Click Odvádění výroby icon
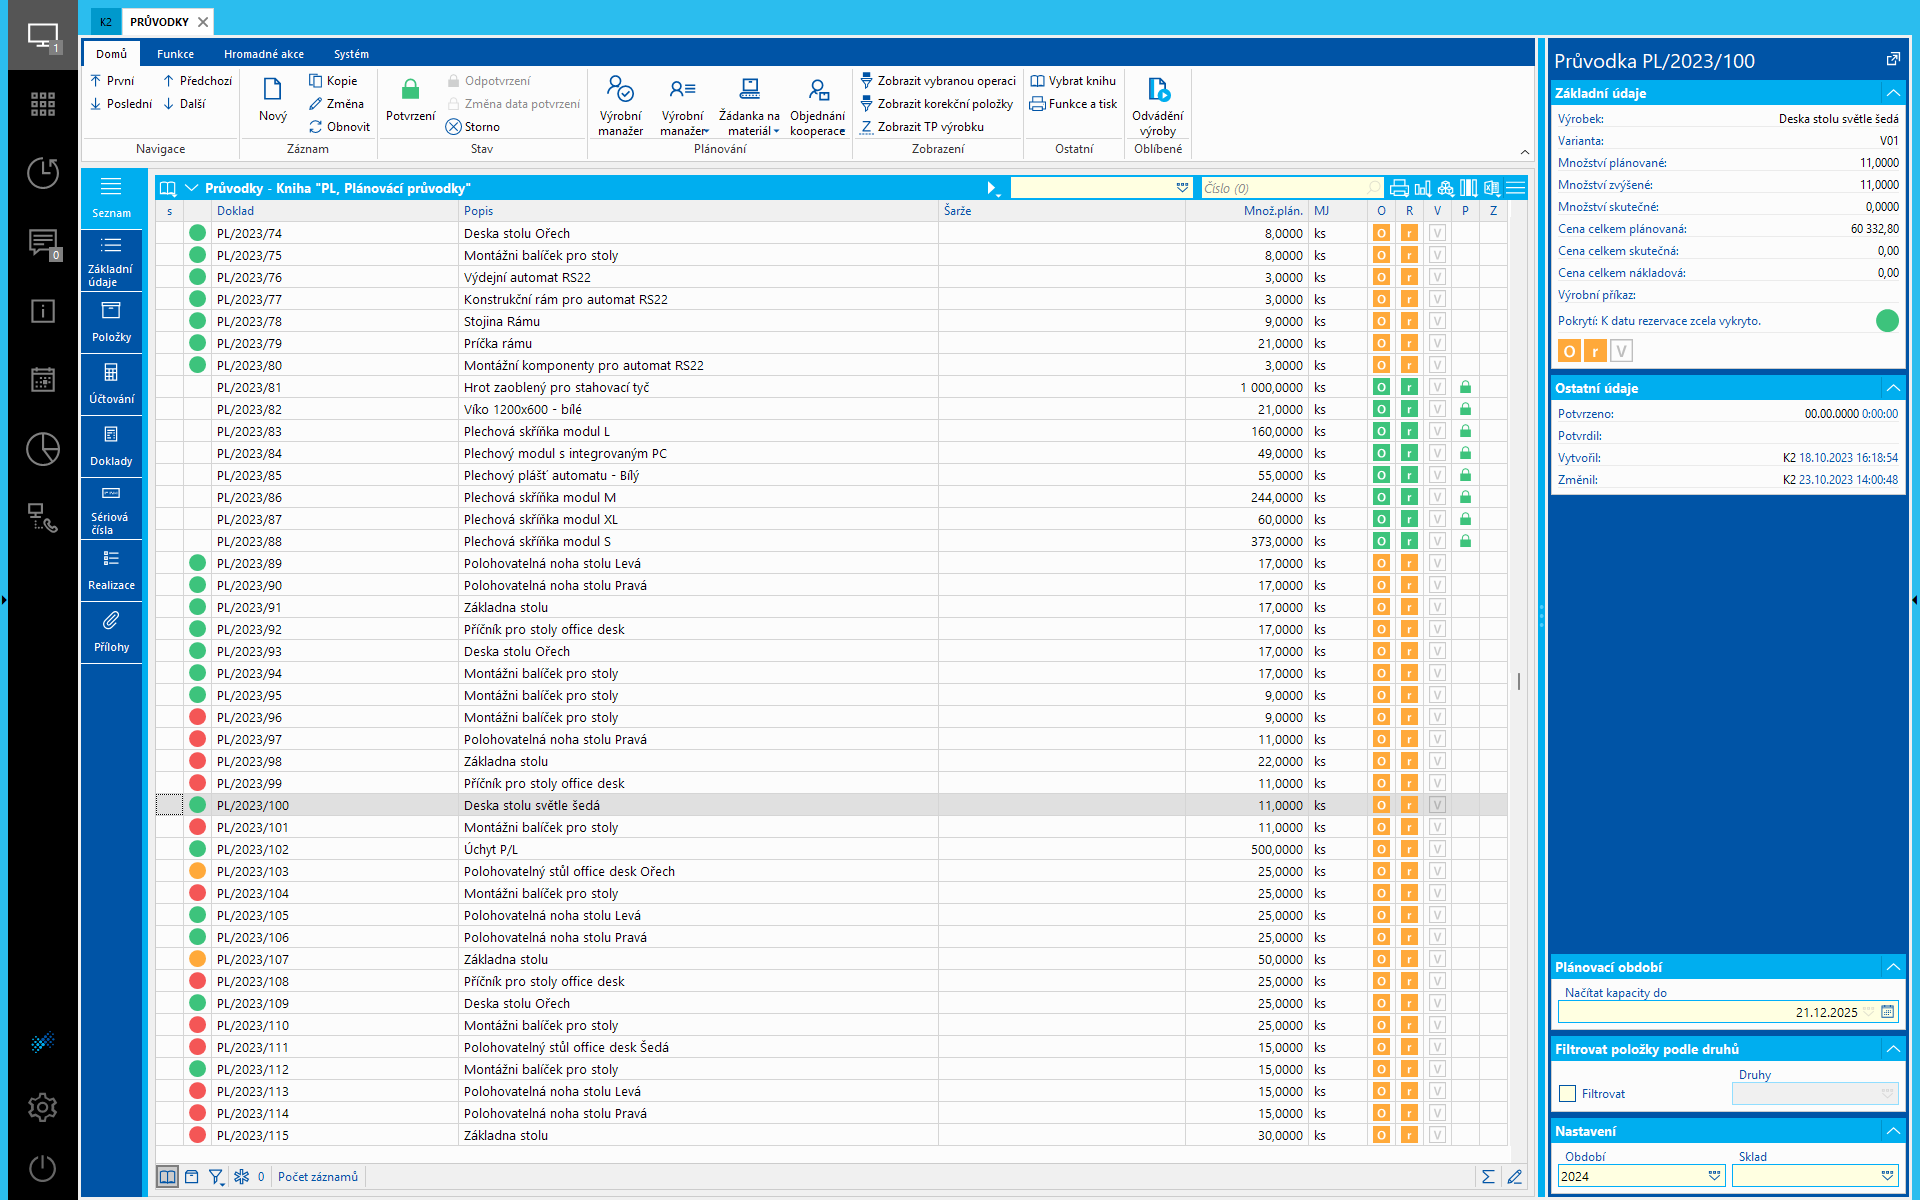1920x1200 pixels. [x=1157, y=90]
